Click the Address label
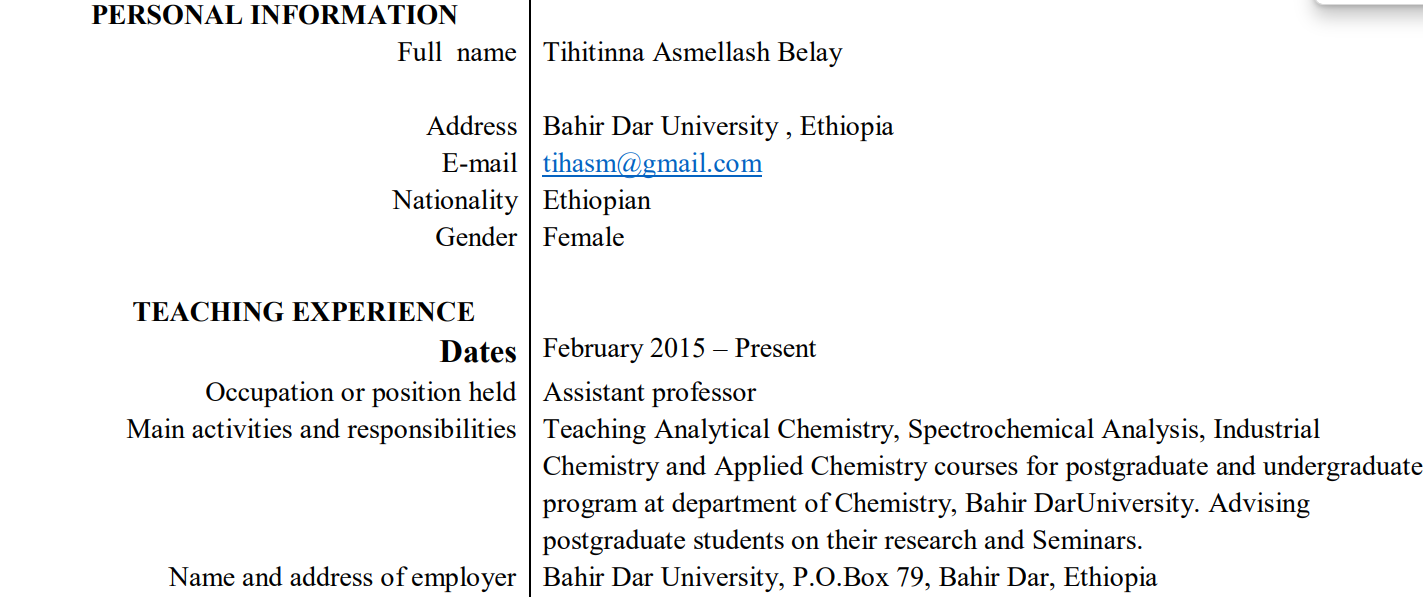The height and width of the screenshot is (597, 1423). point(472,127)
